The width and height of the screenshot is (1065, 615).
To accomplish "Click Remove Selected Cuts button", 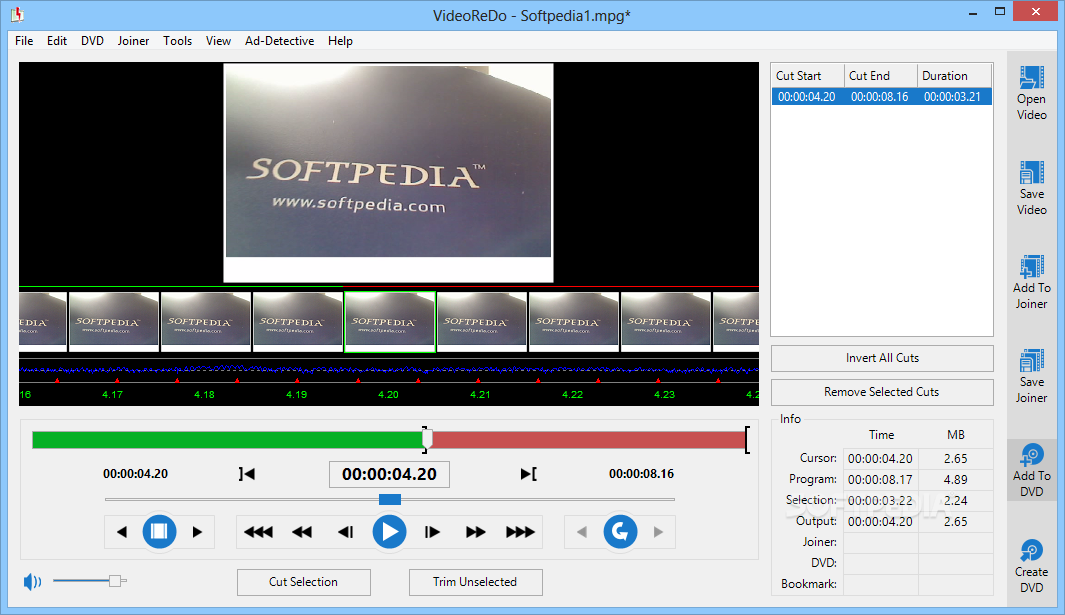I will [882, 392].
